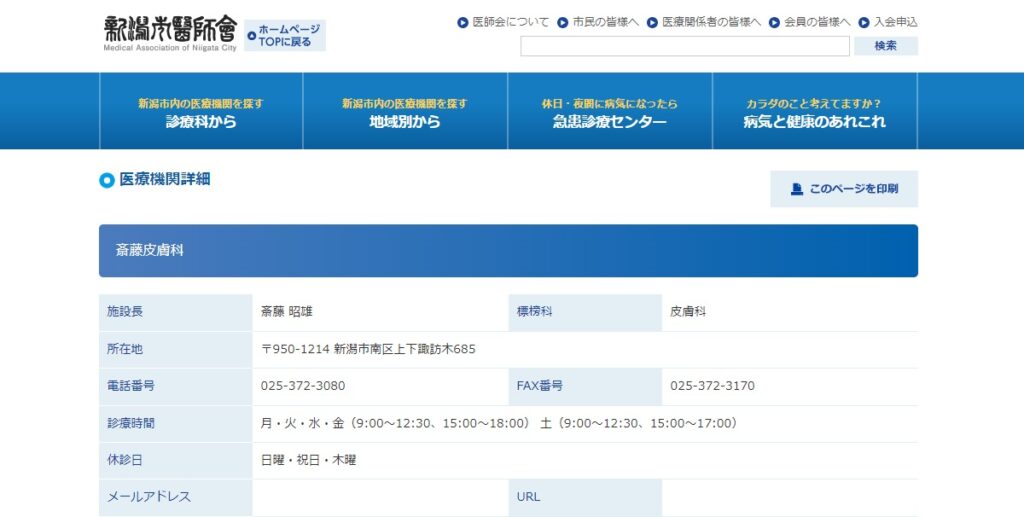Follow the ホームページTOPに戻る link
The width and height of the screenshot is (1024, 517).
pos(290,36)
